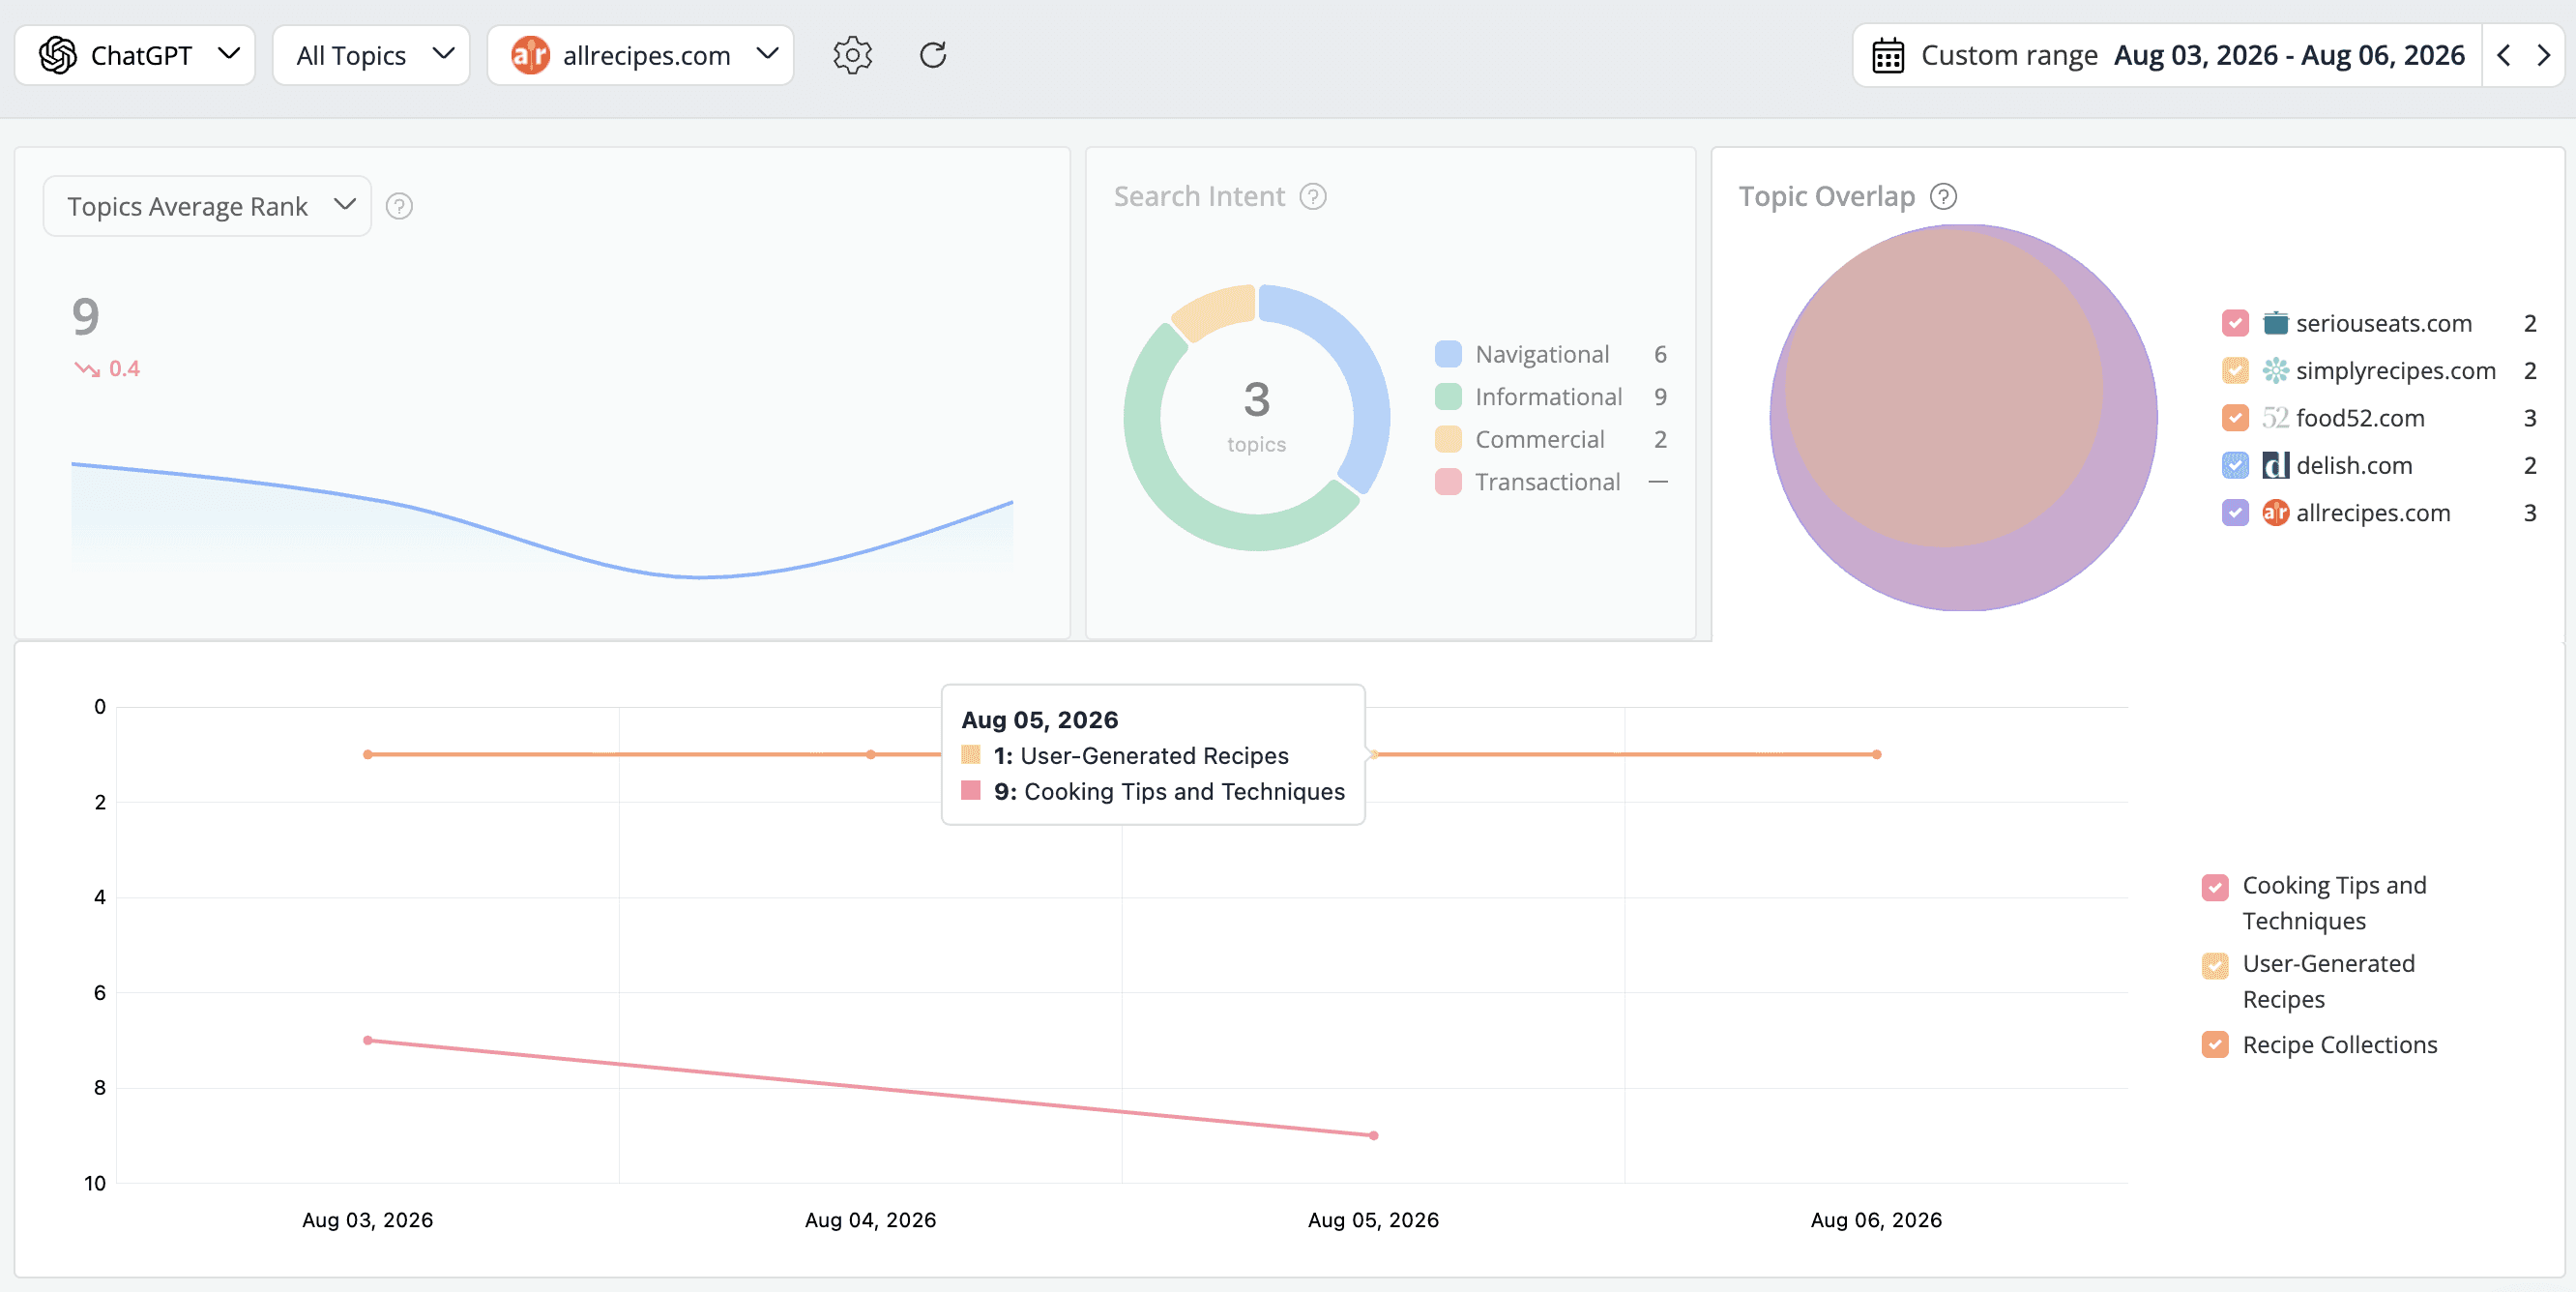
Task: Click the allrecipes logo in domain selector
Action: 530,55
